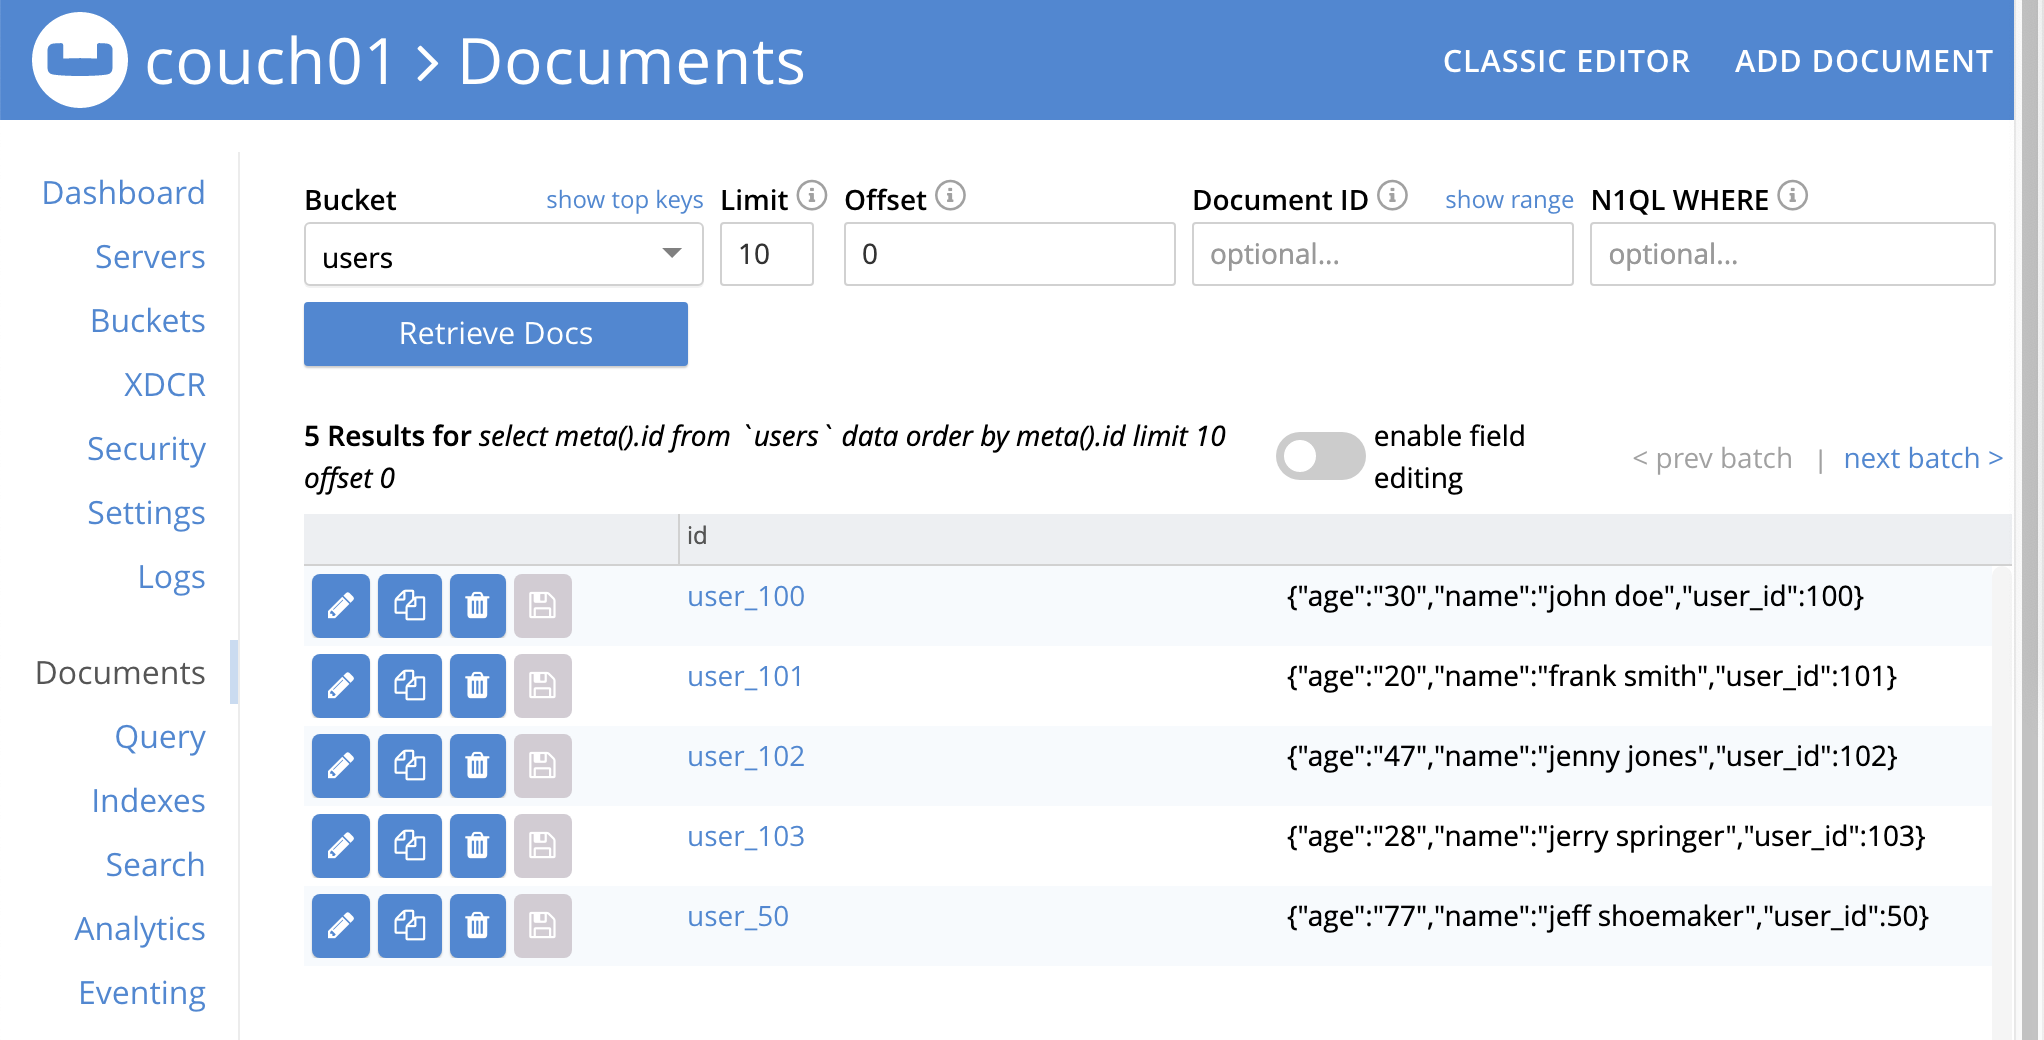Show info tooltip for Offset
Image resolution: width=2044 pixels, height=1040 pixels.
coord(950,195)
